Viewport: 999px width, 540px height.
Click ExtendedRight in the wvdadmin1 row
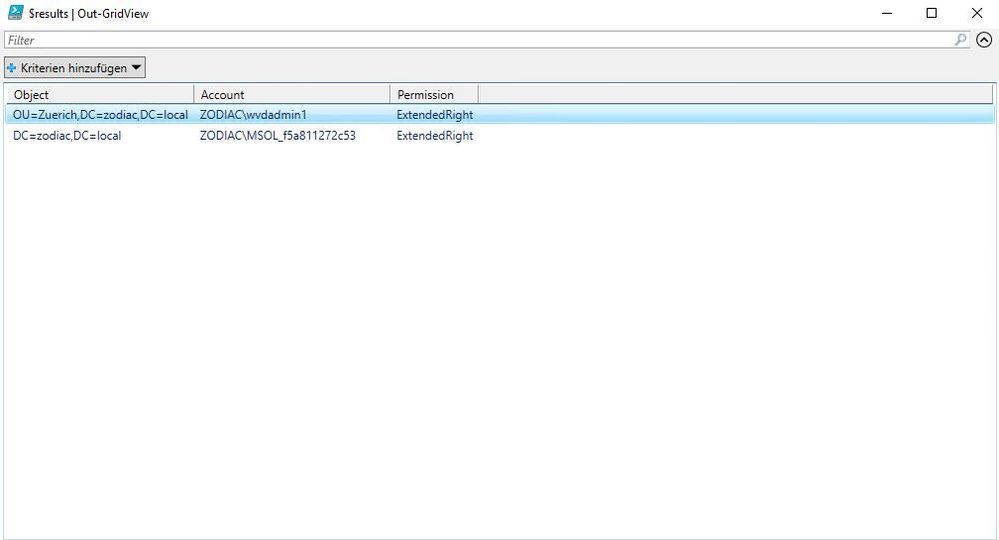pos(435,115)
